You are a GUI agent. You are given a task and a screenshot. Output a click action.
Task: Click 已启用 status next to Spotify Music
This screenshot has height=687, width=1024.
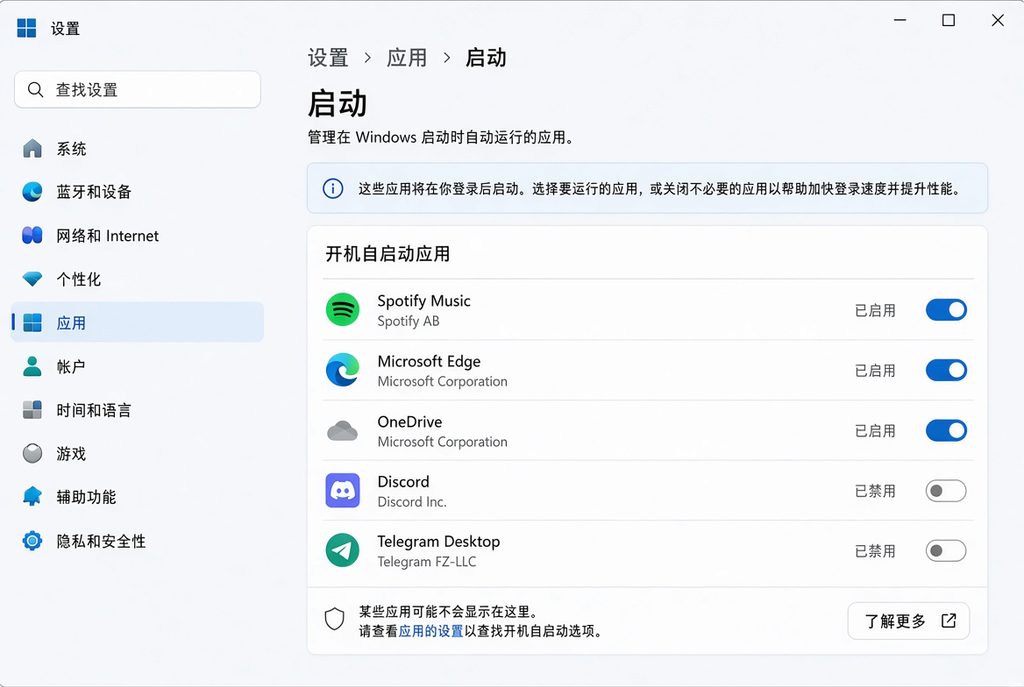[x=875, y=310]
